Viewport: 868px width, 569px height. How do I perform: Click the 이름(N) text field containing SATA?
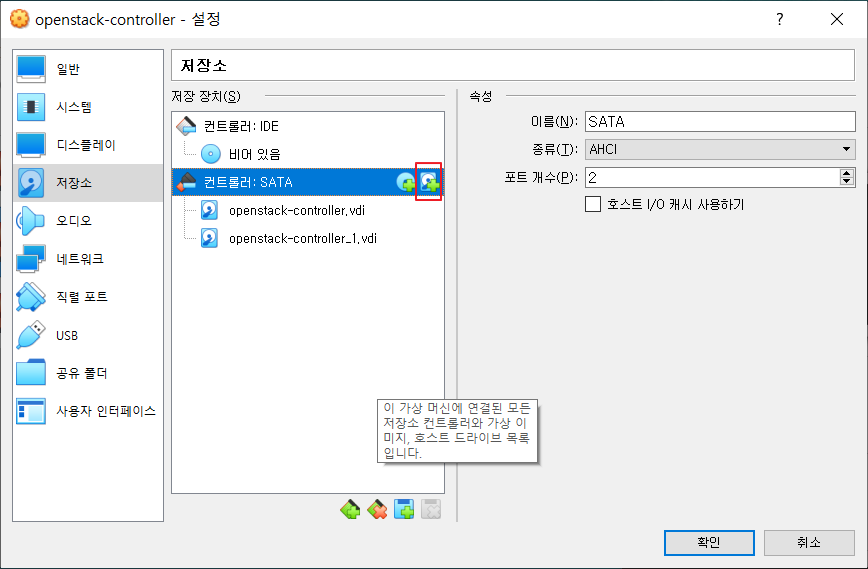pyautogui.click(x=720, y=121)
